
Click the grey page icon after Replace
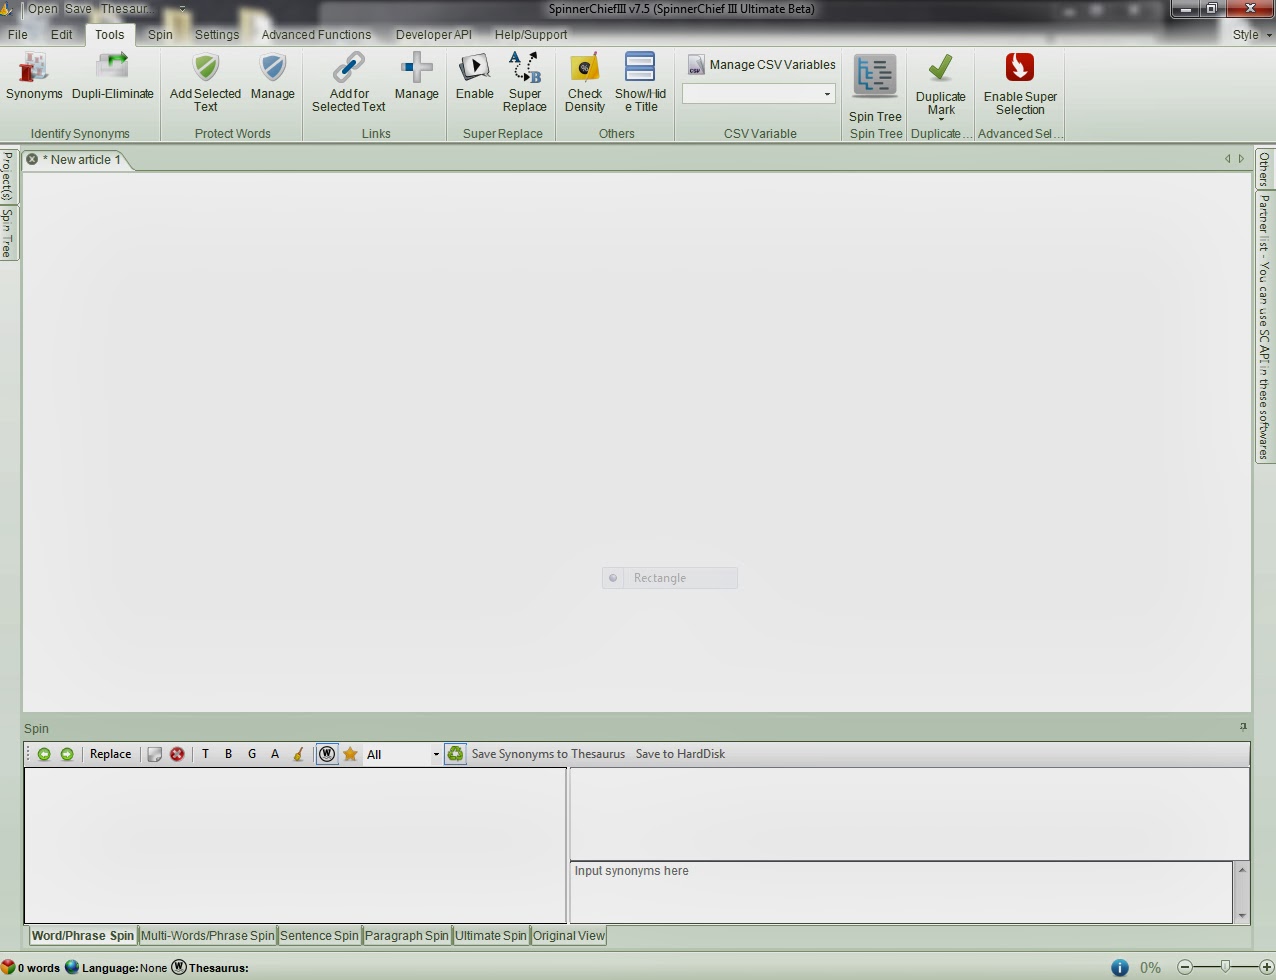(x=154, y=754)
